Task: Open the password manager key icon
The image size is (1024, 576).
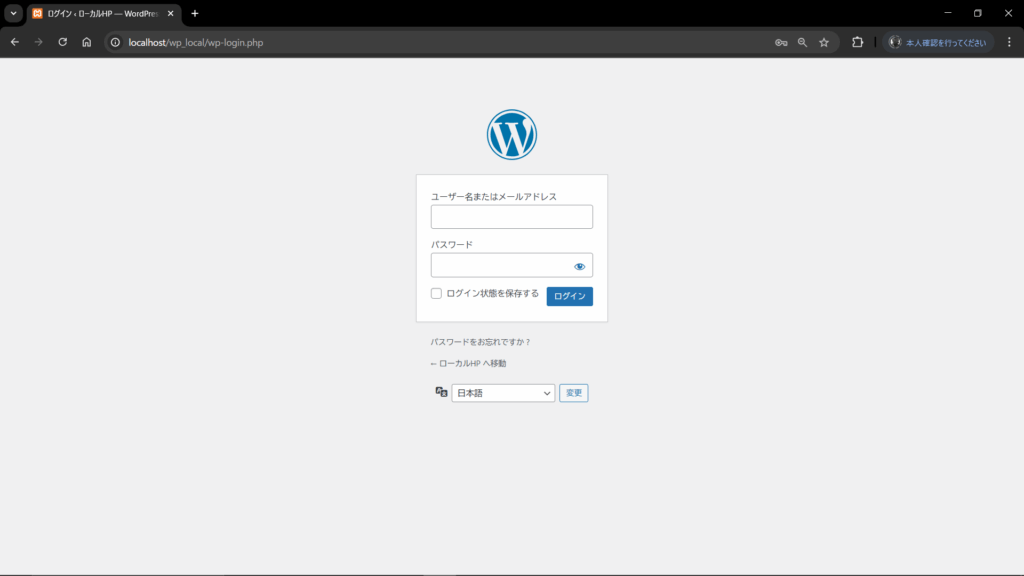Action: pos(781,42)
